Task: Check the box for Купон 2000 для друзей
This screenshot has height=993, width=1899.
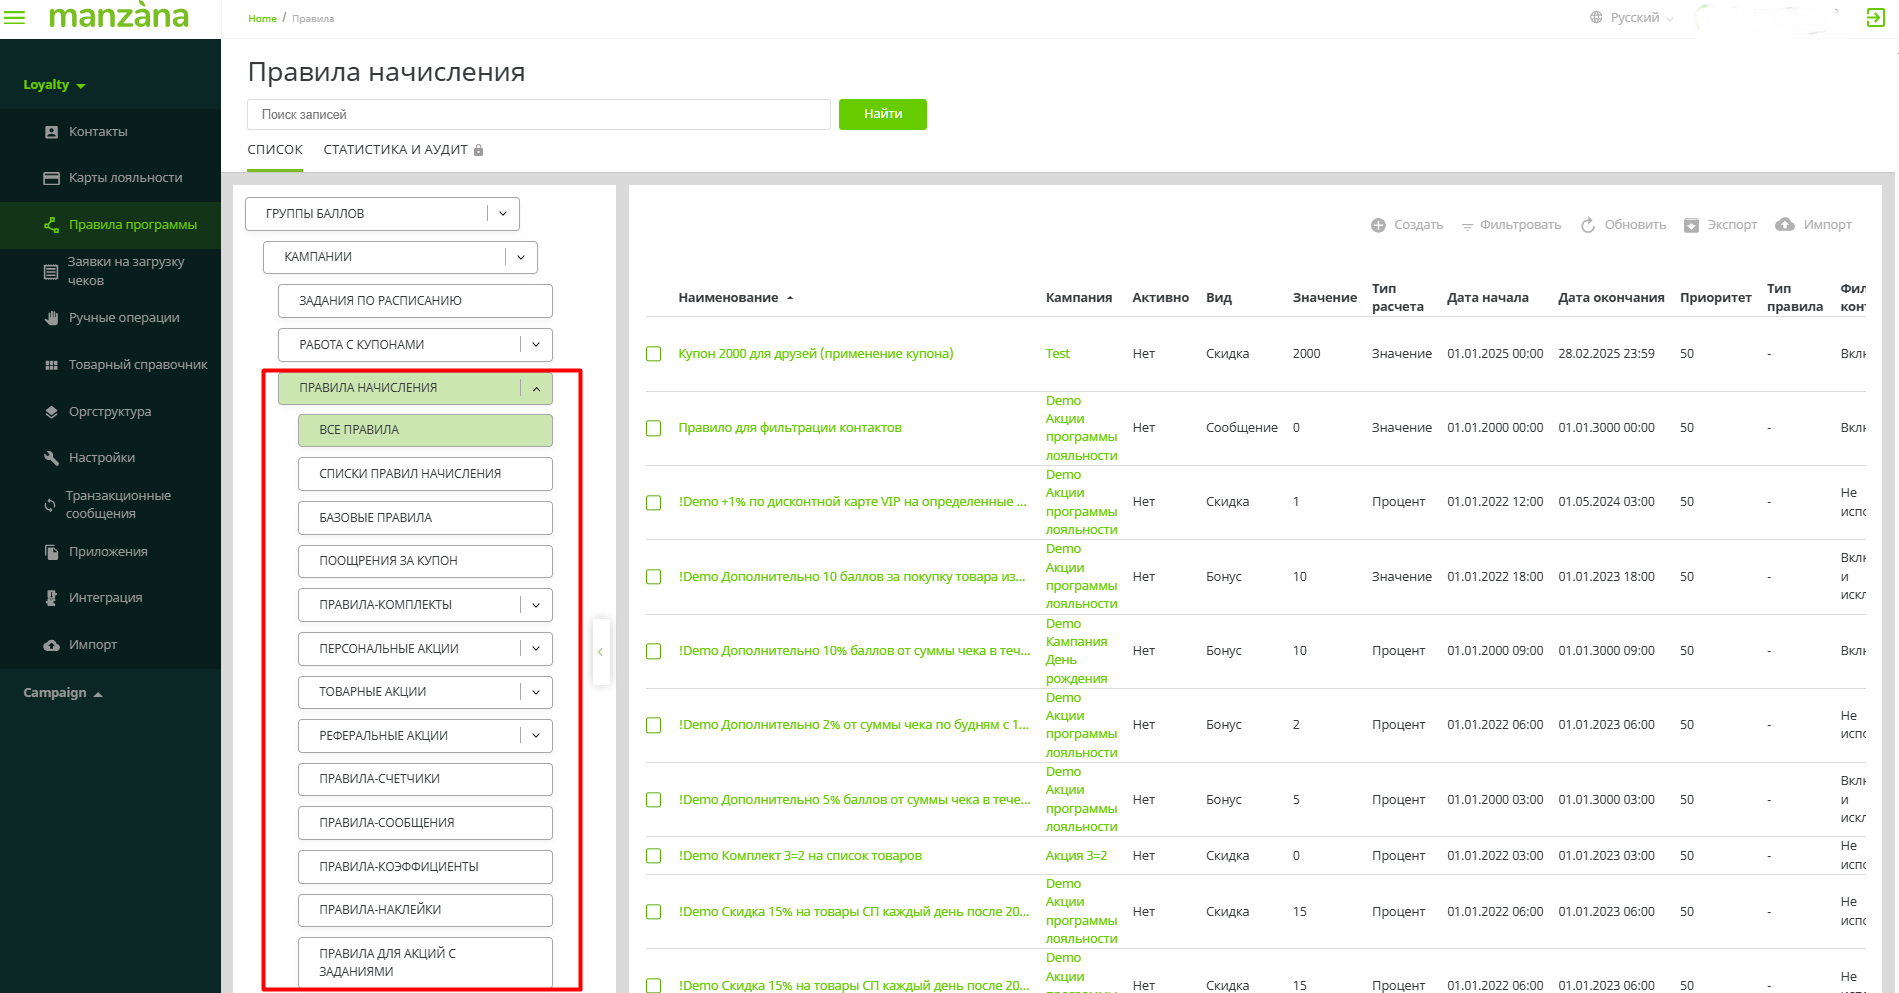Action: [x=654, y=354]
